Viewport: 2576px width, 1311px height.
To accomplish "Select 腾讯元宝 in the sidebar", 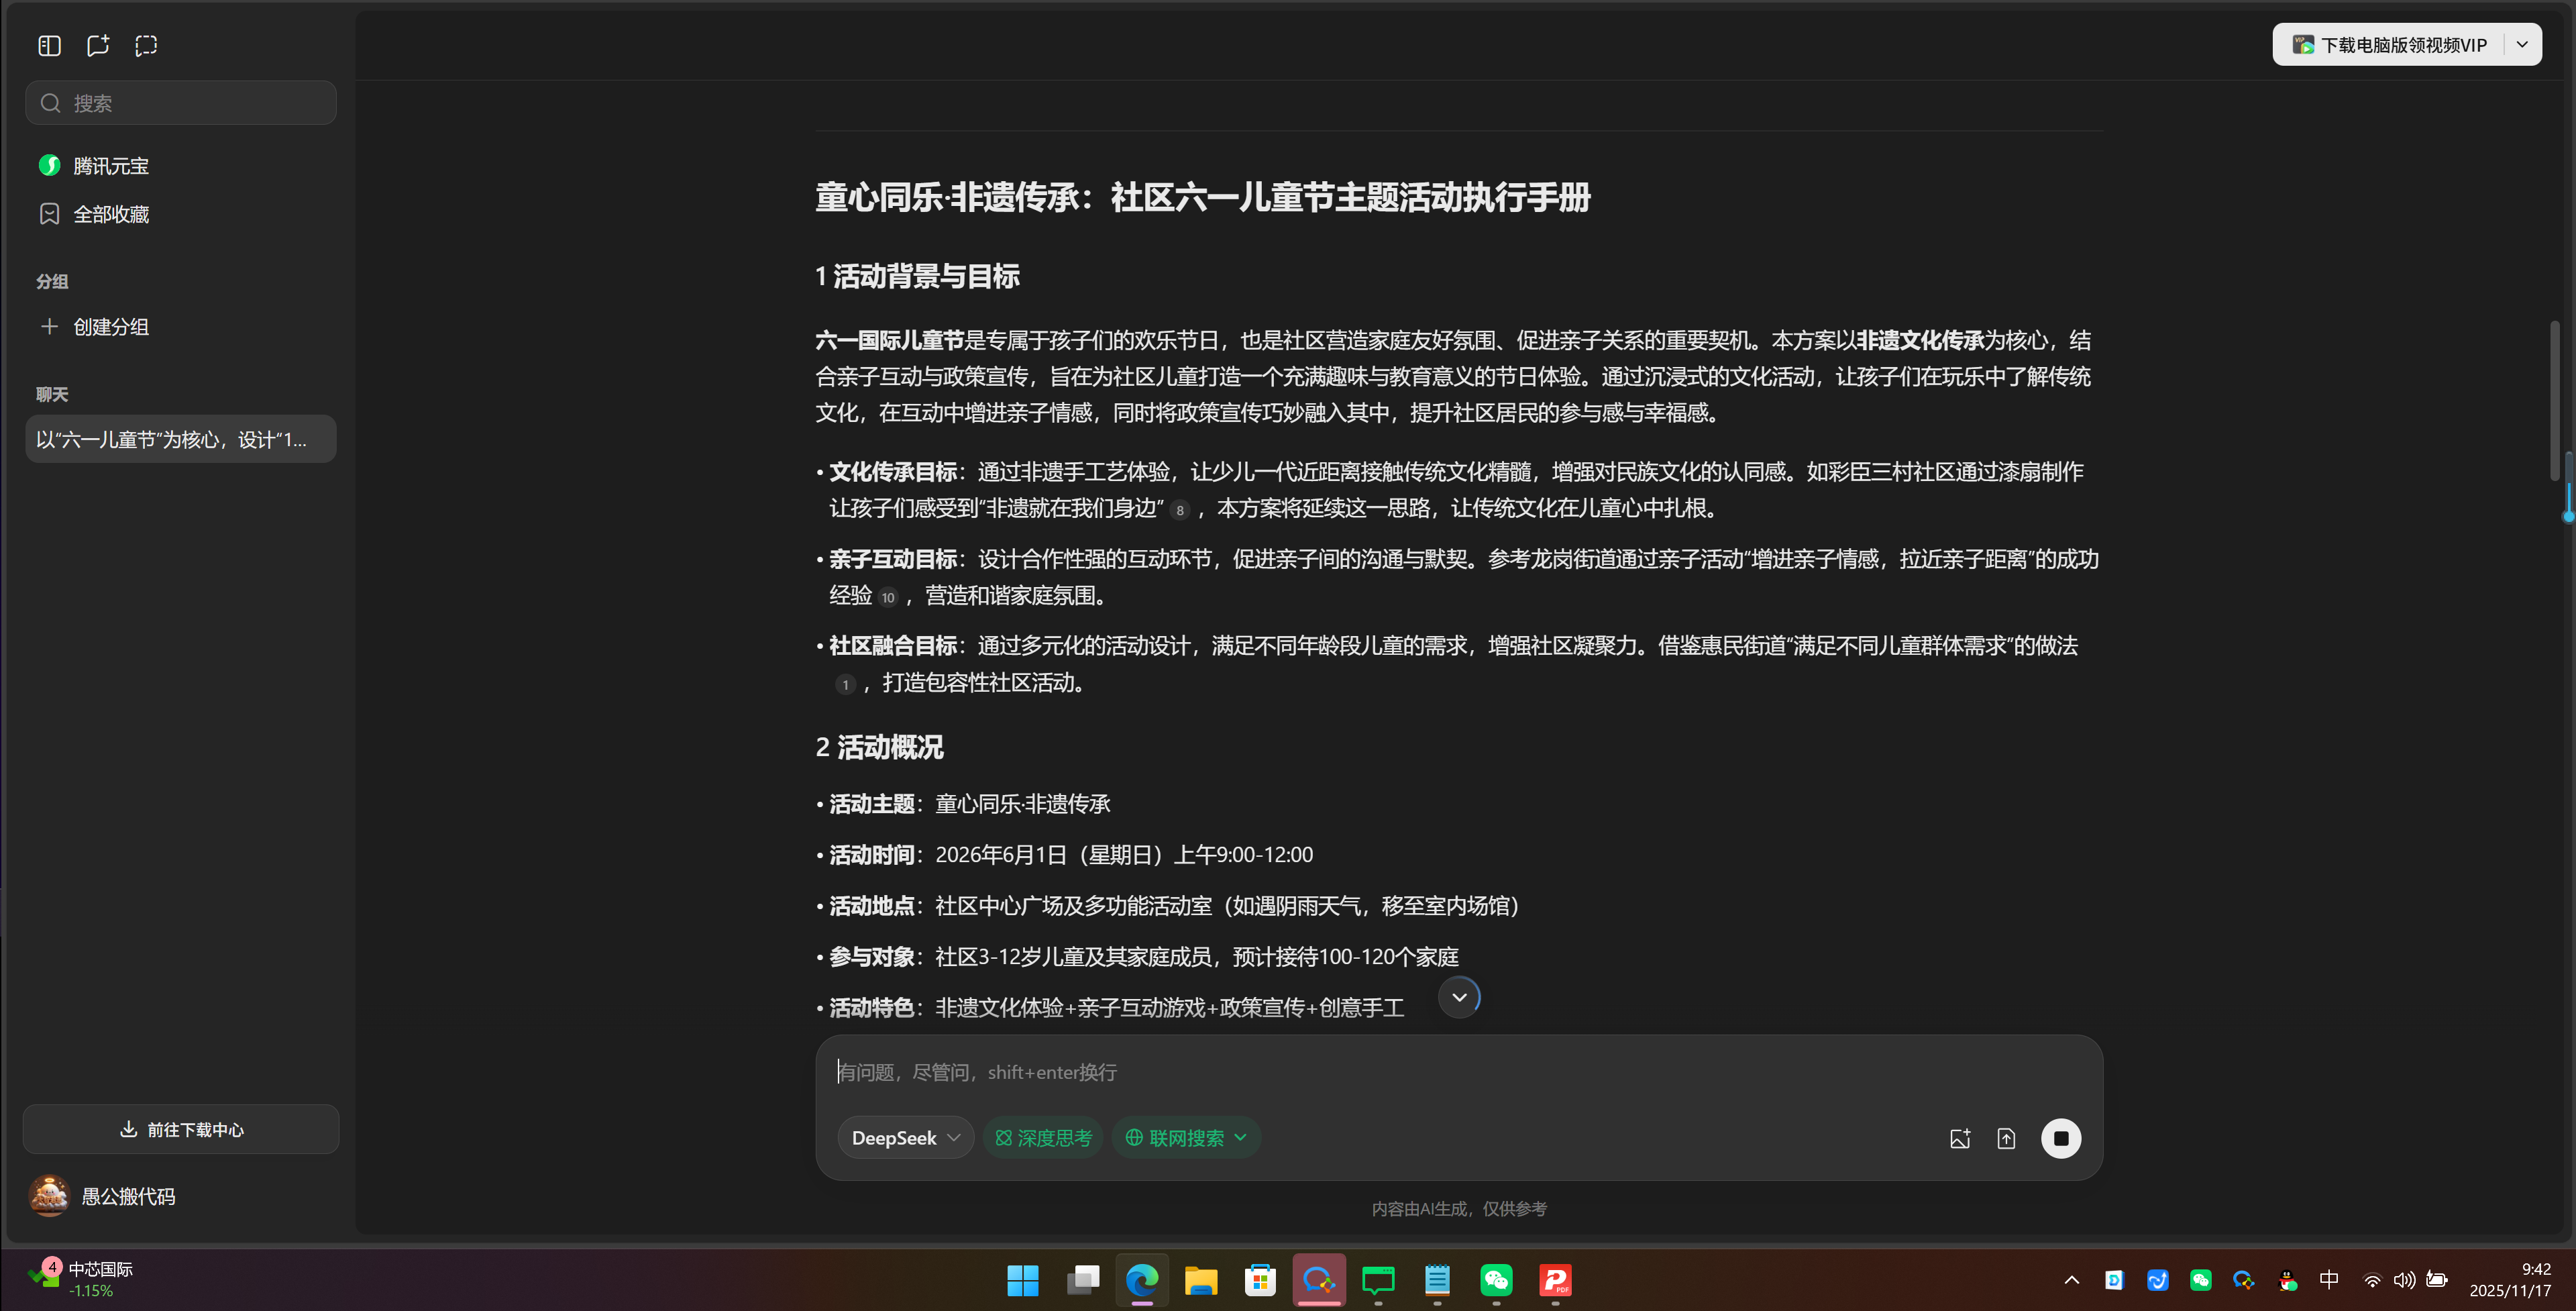I will 110,165.
